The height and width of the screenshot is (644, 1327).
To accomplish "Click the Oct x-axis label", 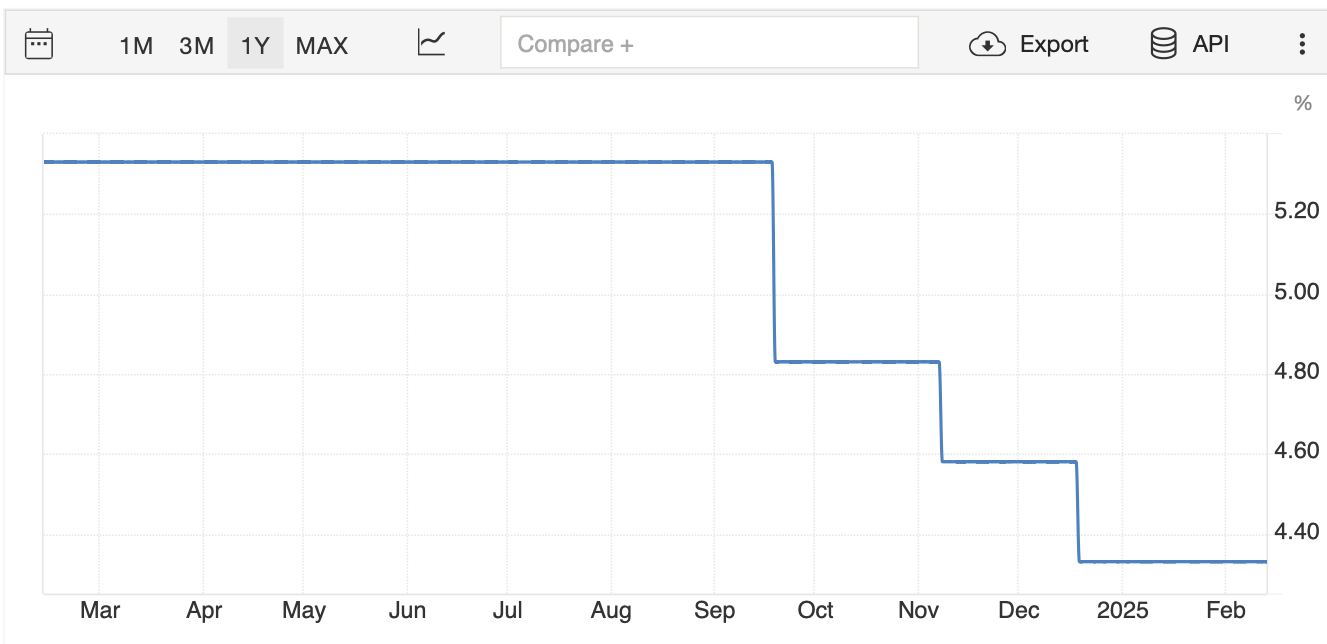I will tap(816, 610).
